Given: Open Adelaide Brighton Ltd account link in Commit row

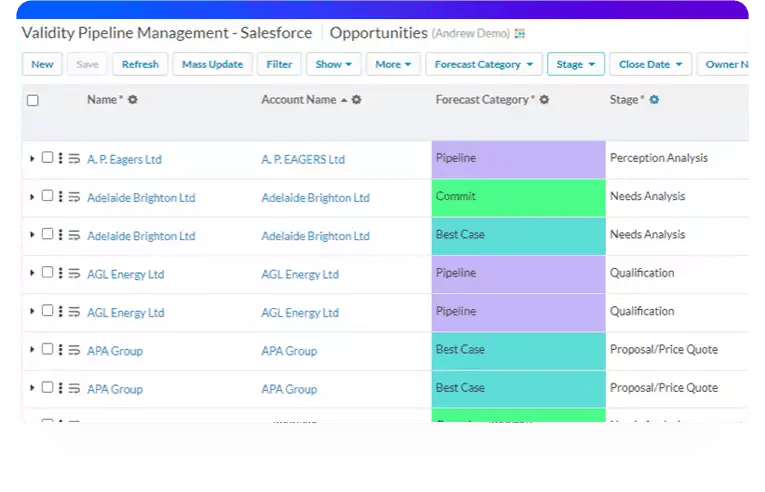Looking at the screenshot, I should point(316,198).
